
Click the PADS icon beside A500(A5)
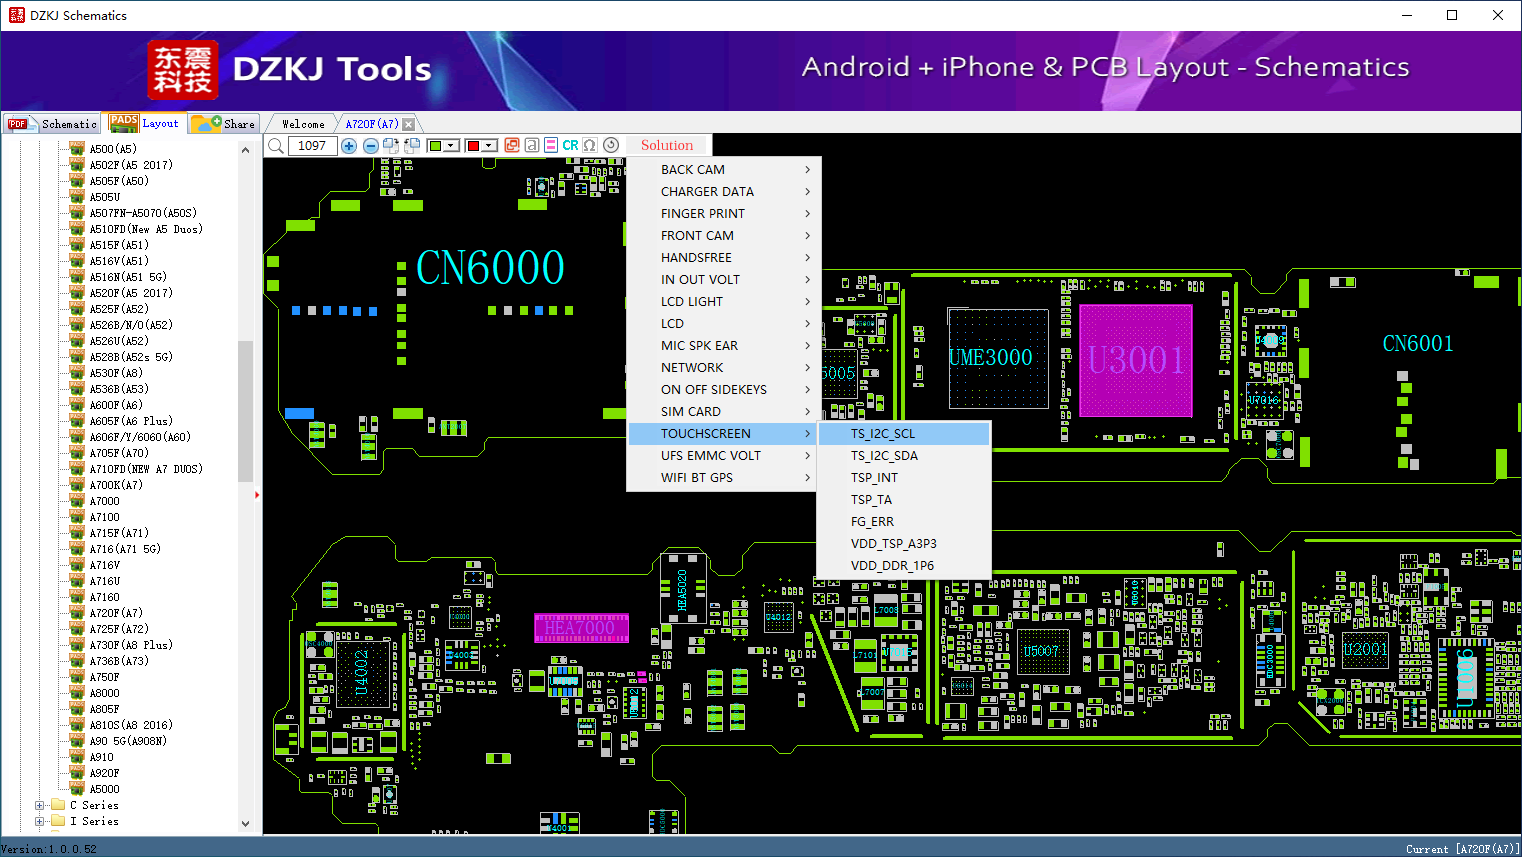point(77,149)
